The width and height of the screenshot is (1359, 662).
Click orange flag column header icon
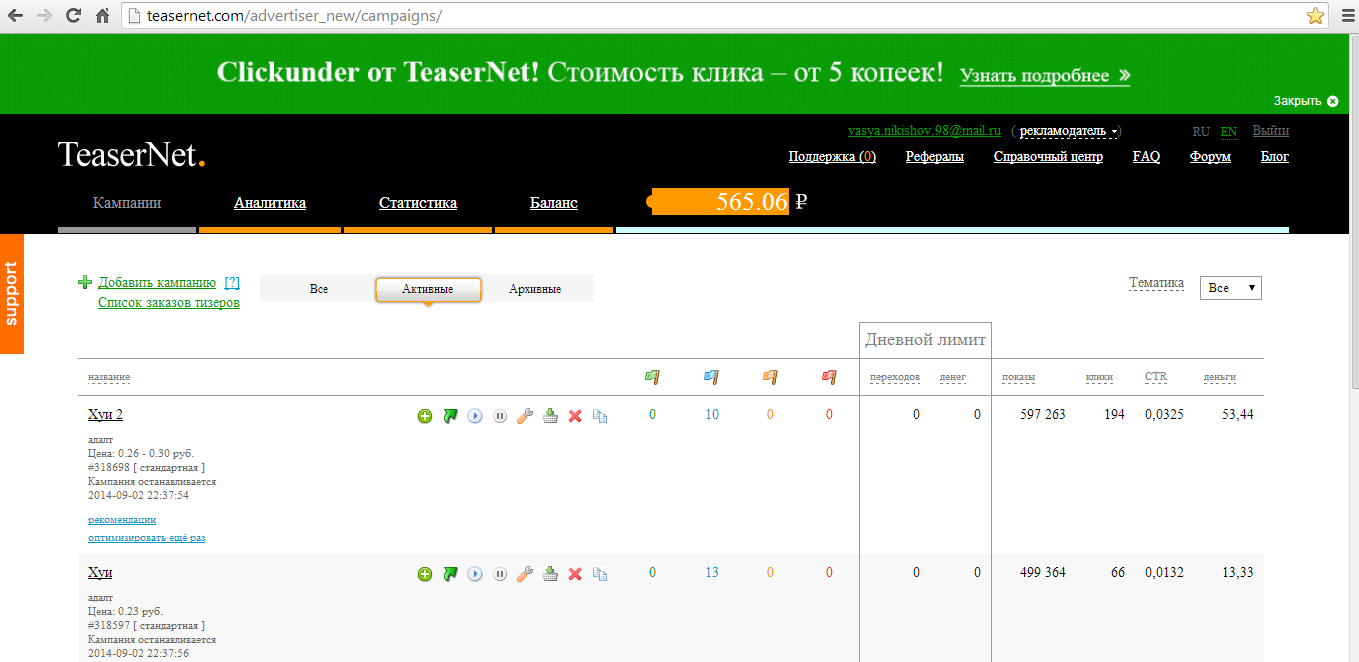coord(770,377)
